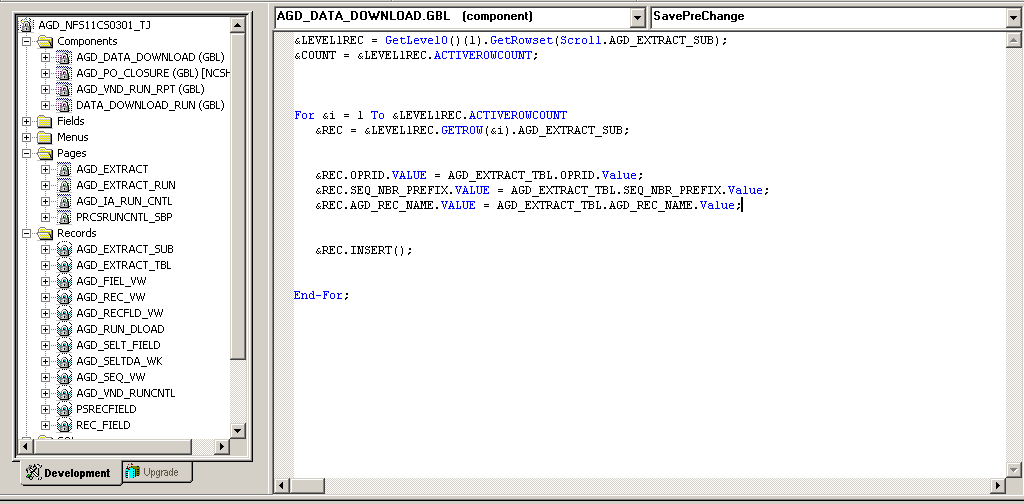Expand the AGD_EXTRACT page node

tap(45, 169)
